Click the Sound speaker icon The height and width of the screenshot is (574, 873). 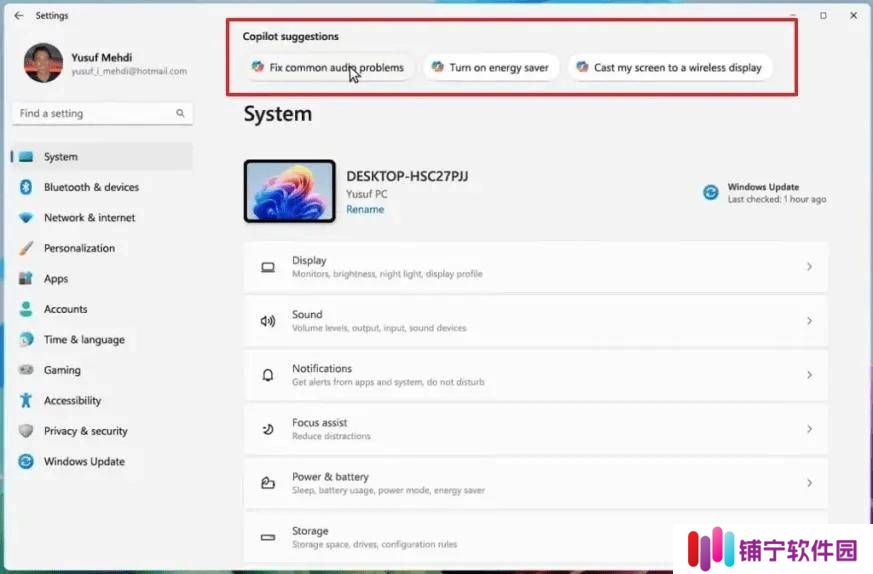[268, 321]
